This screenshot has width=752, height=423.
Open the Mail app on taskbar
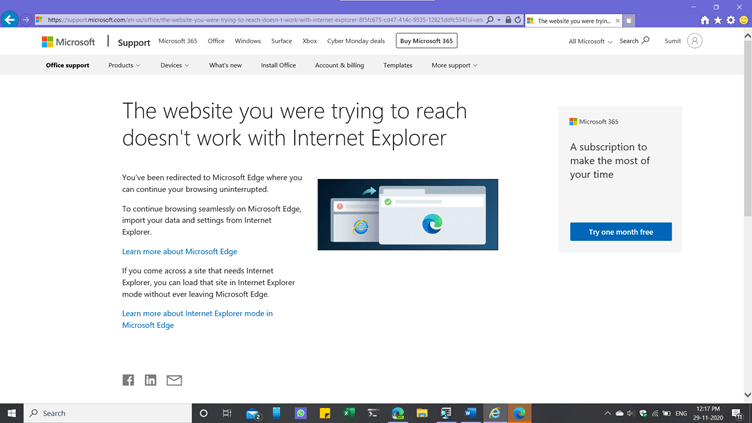(253, 413)
